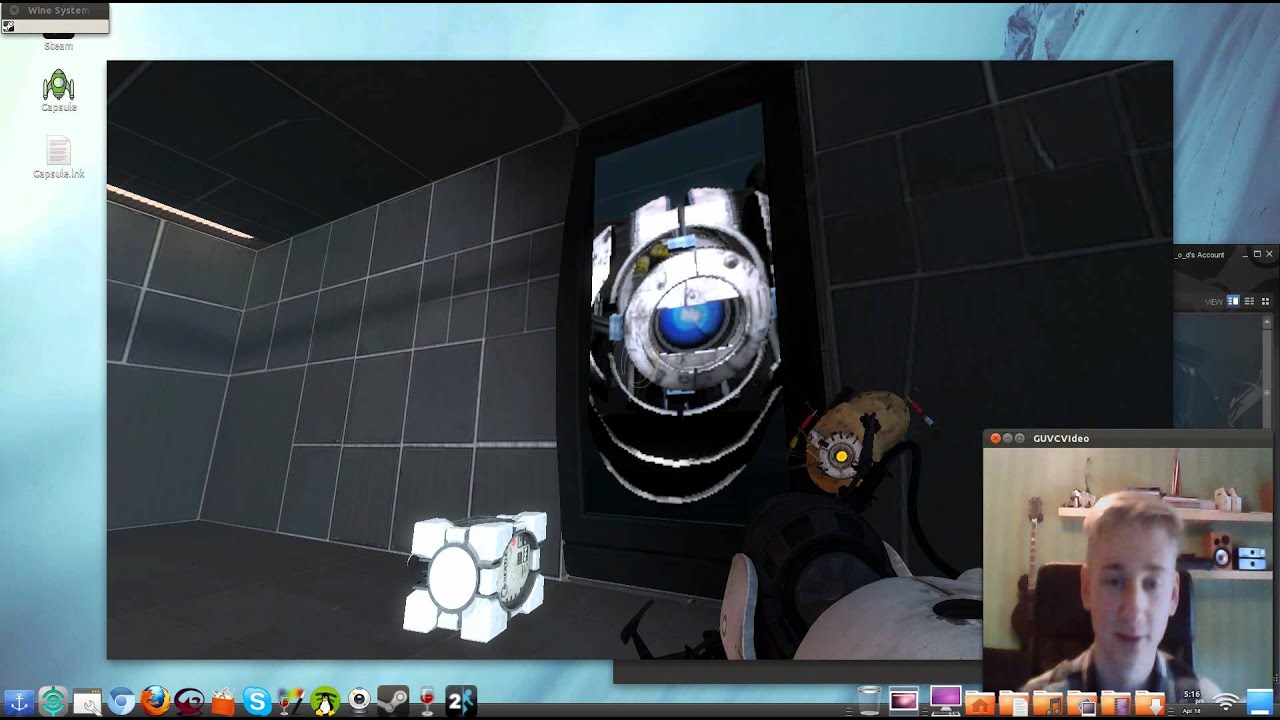Open the Documents folder in the dock
The height and width of the screenshot is (720, 1280).
(1014, 703)
